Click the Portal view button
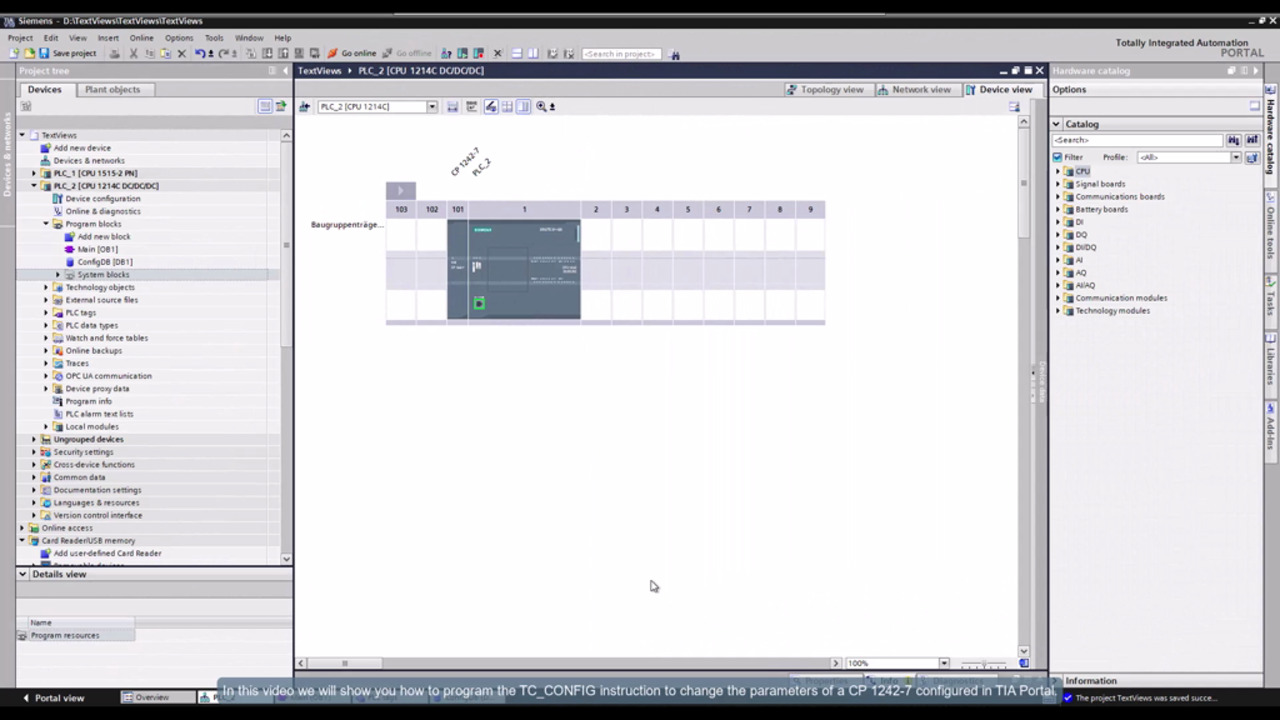The image size is (1280, 720). [x=53, y=698]
